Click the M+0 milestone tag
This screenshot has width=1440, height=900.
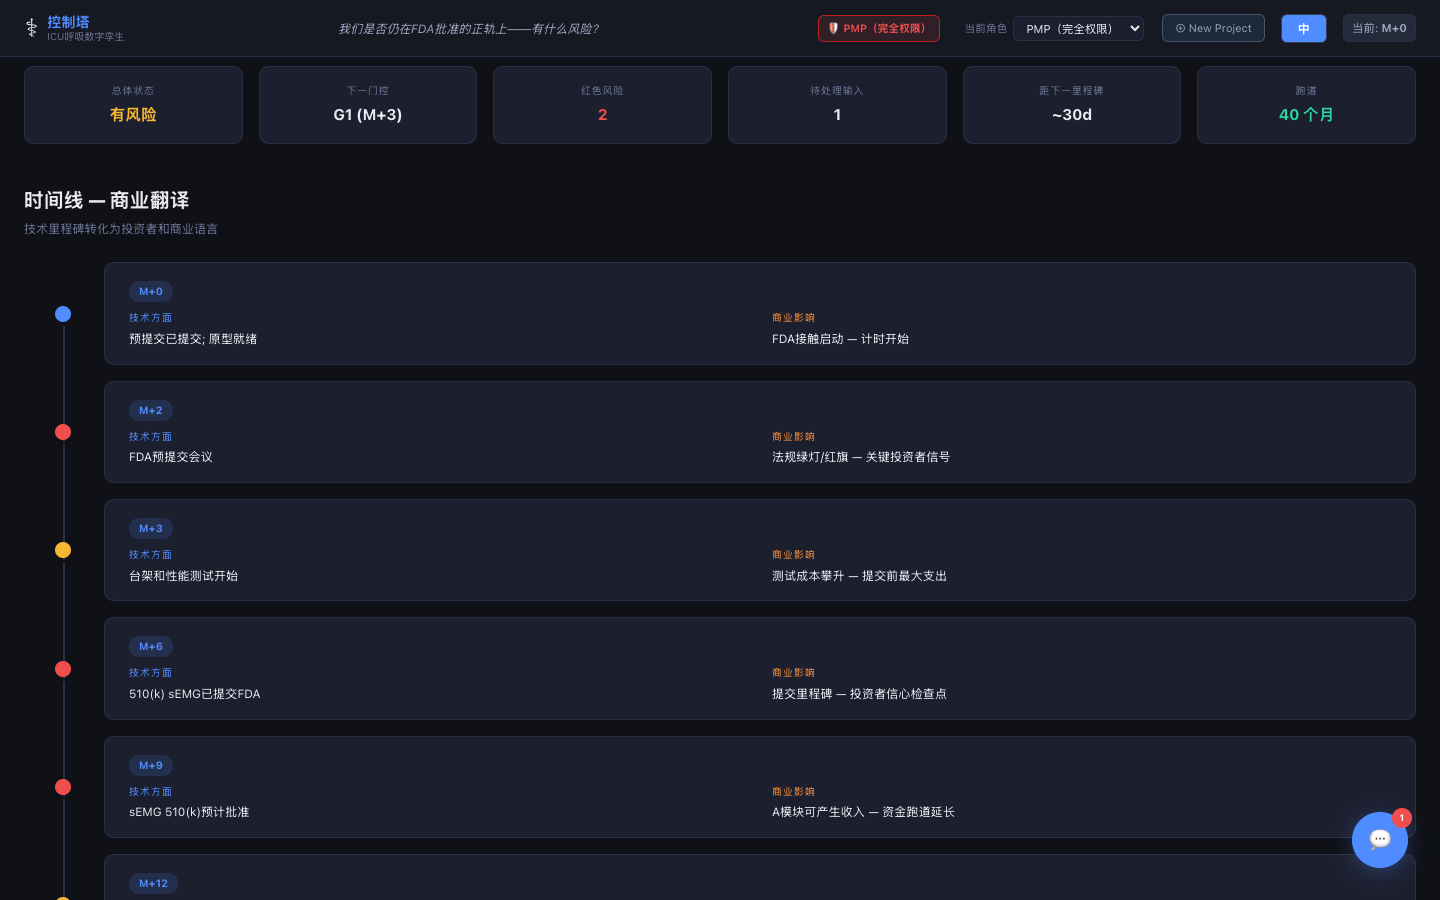coord(151,292)
